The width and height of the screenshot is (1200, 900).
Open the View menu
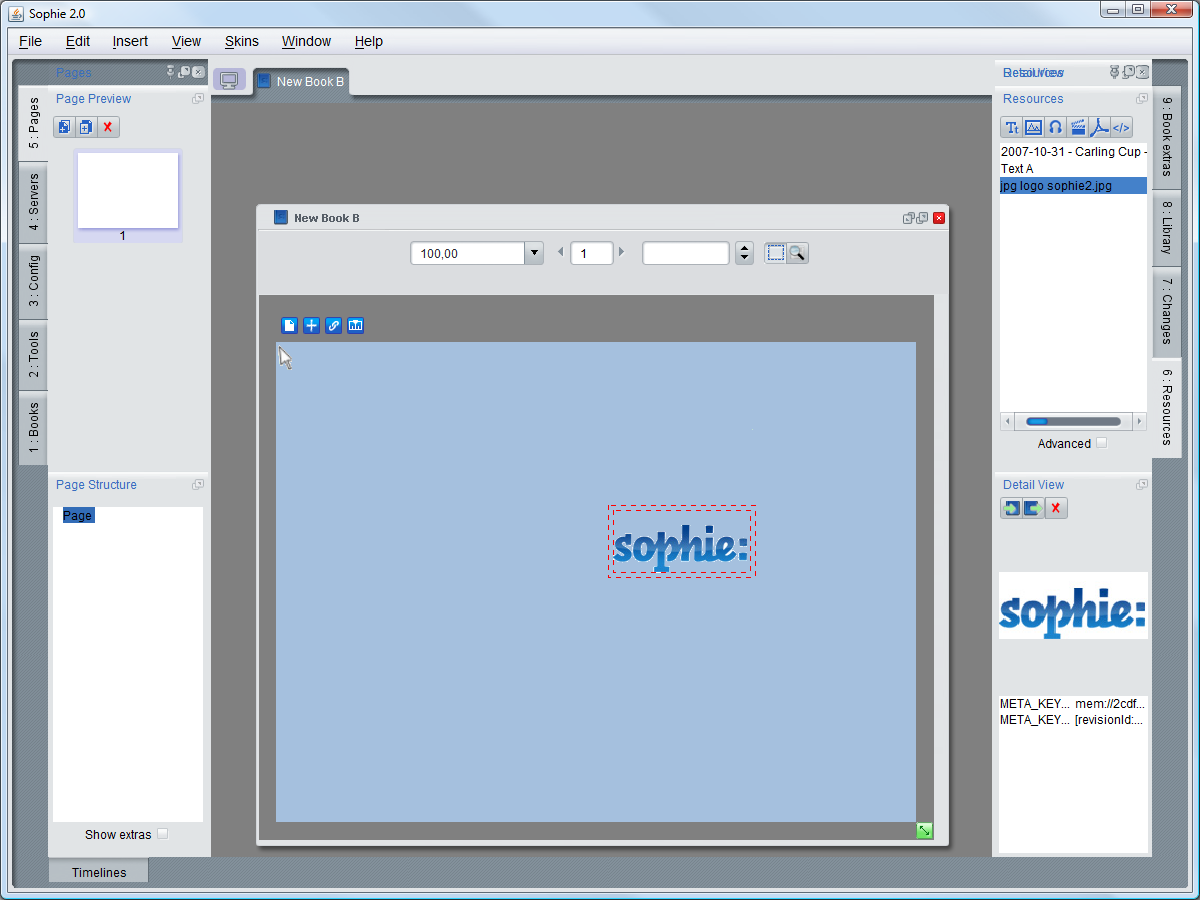point(187,41)
